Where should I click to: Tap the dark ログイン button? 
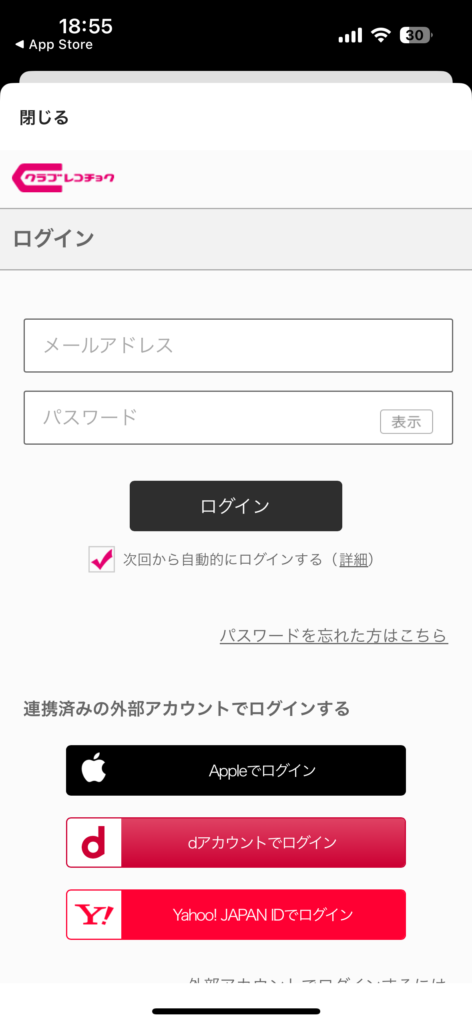point(236,506)
